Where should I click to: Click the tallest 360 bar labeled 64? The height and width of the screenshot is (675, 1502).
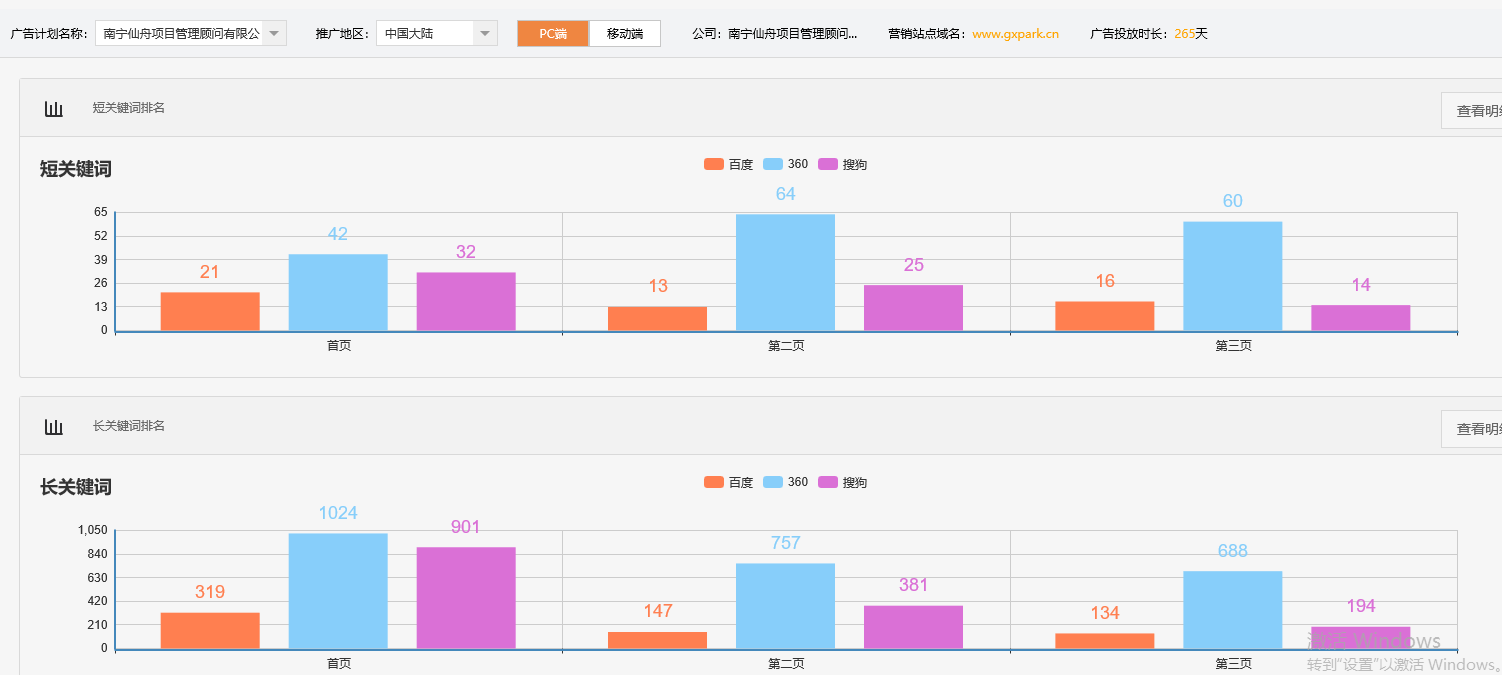coord(785,270)
